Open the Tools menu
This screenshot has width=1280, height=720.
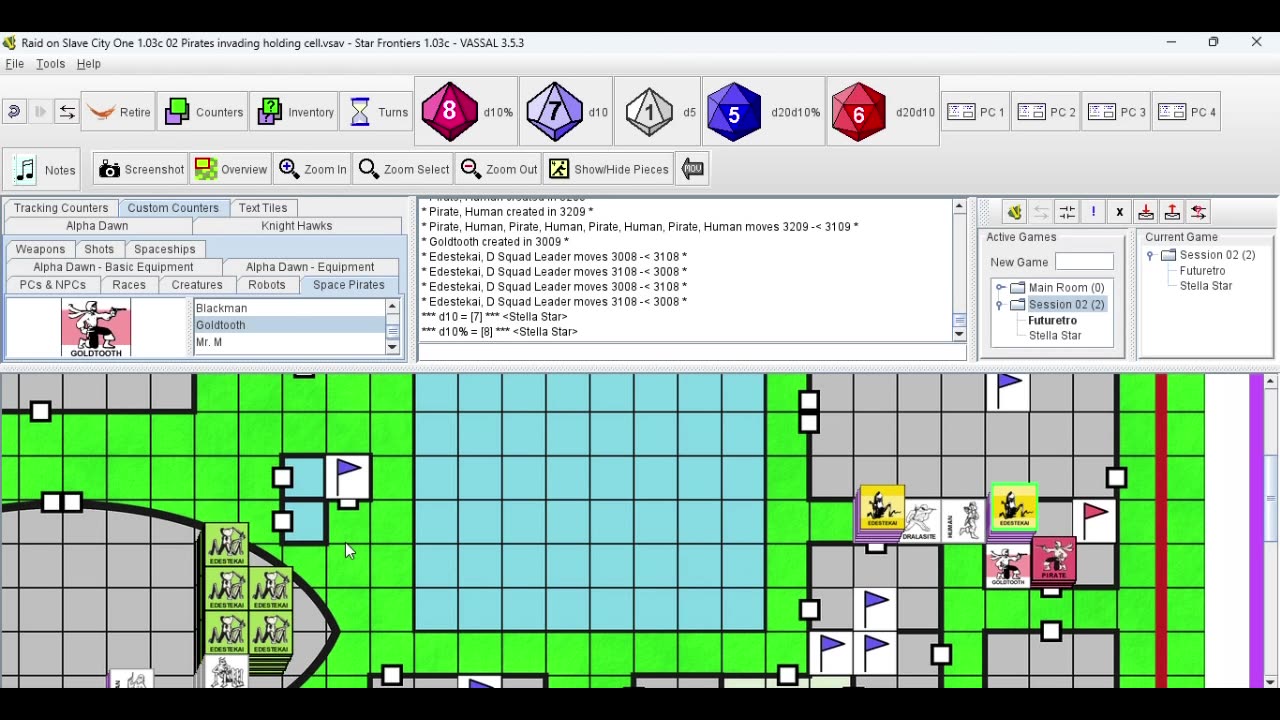50,64
